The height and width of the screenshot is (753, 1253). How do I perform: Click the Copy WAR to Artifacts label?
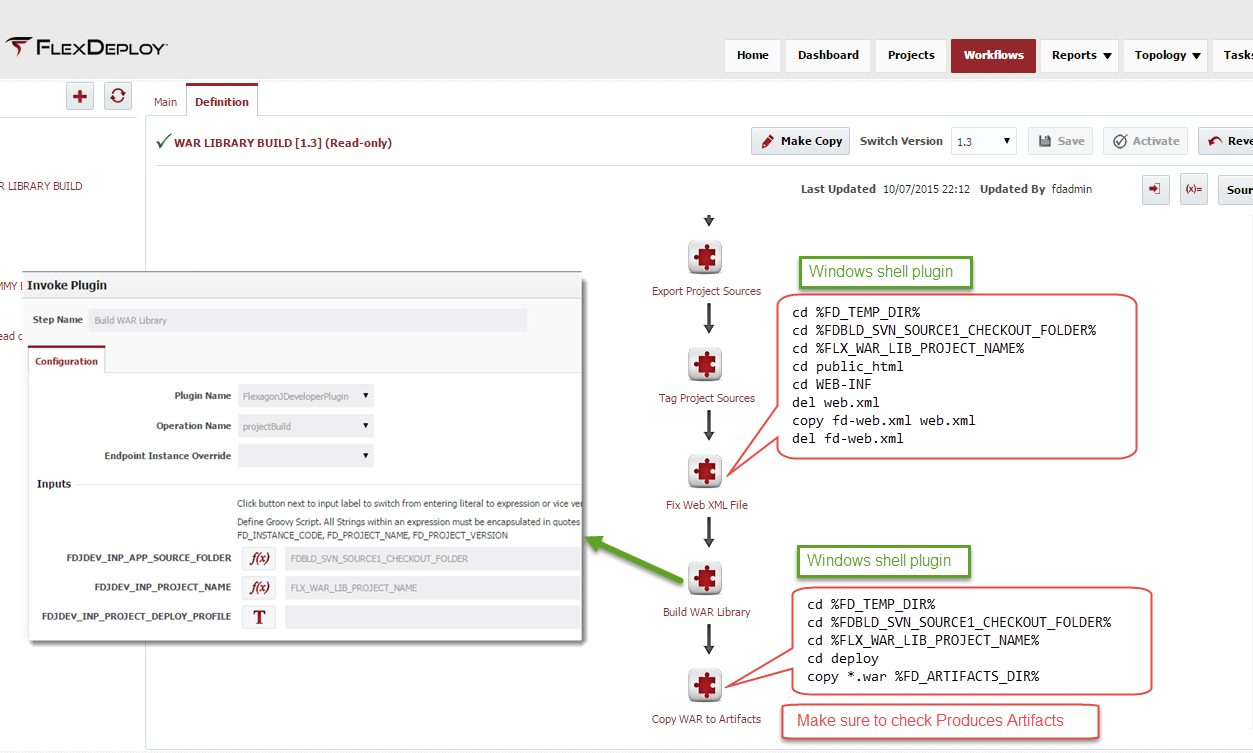[x=706, y=719]
